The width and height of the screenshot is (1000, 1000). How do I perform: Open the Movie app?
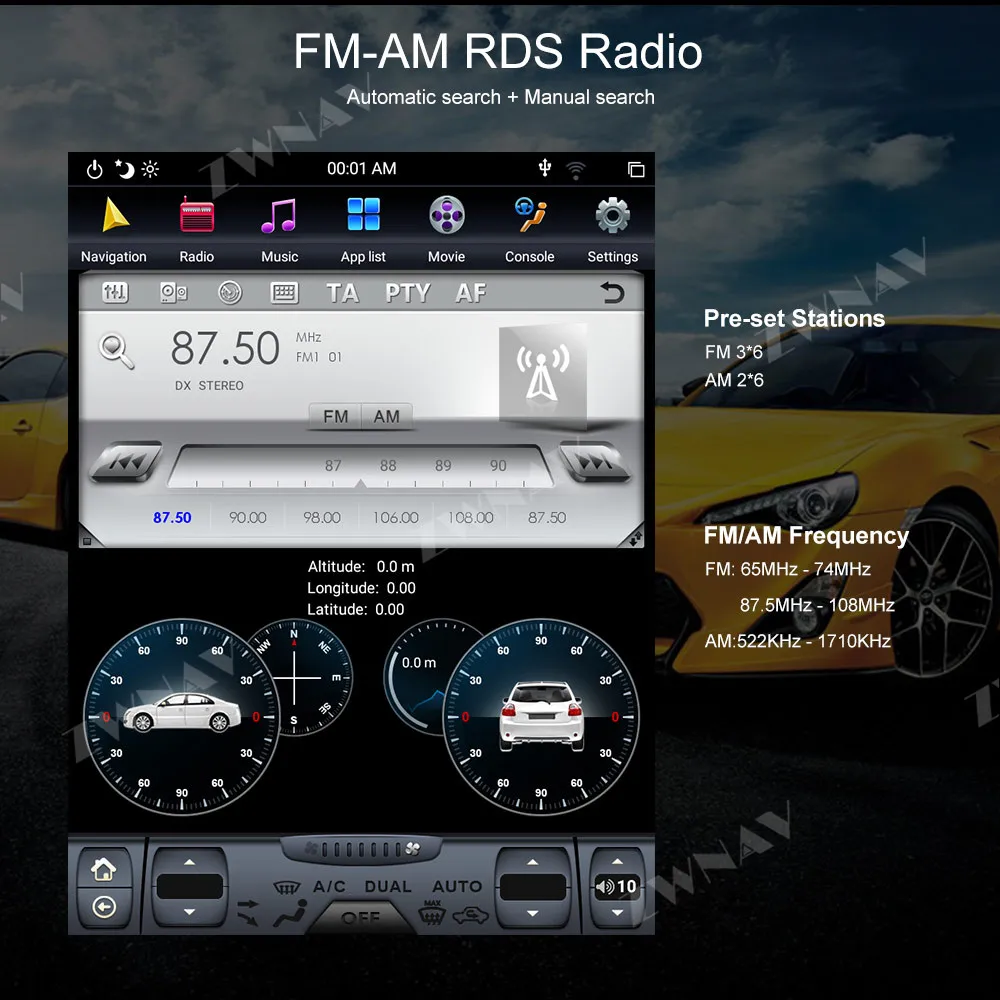coord(446,214)
